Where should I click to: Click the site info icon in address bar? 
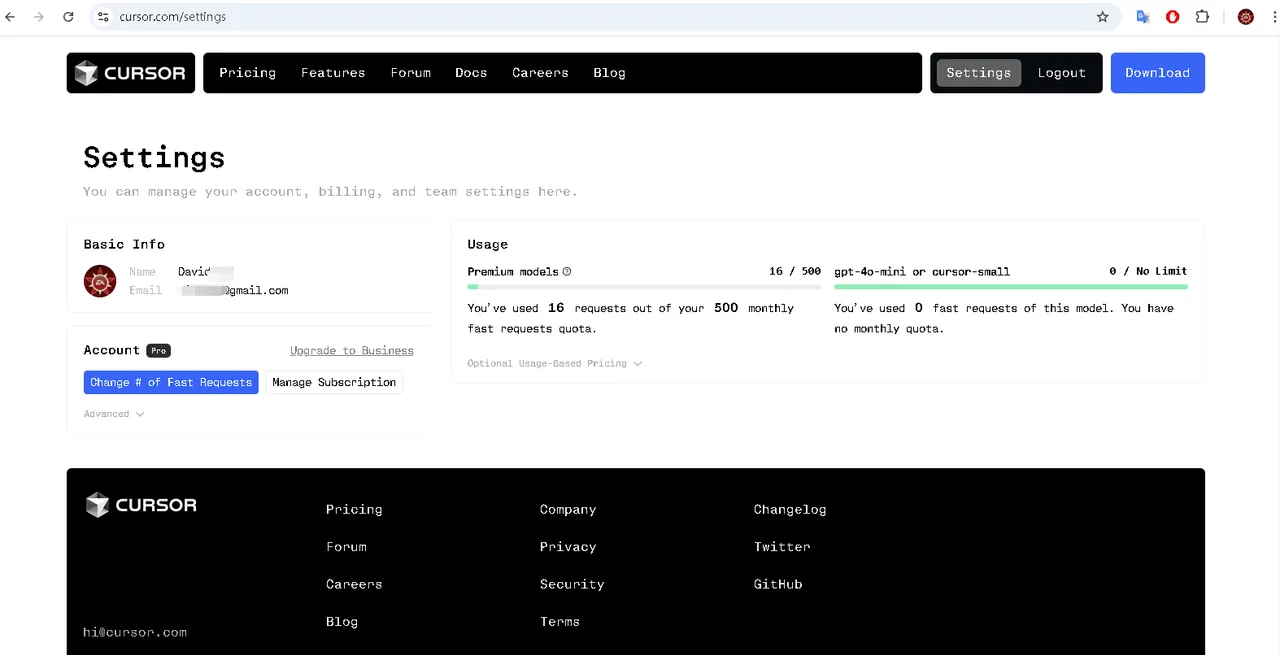click(103, 17)
